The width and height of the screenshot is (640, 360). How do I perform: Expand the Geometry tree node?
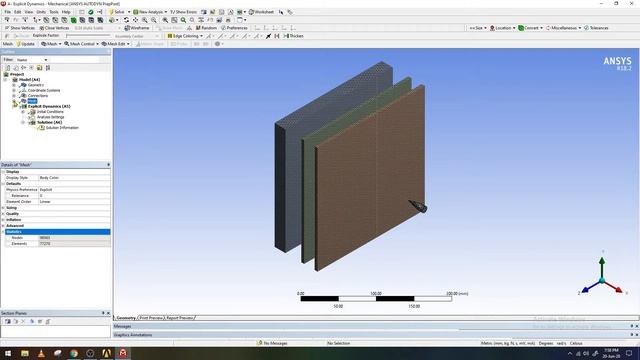(14, 85)
